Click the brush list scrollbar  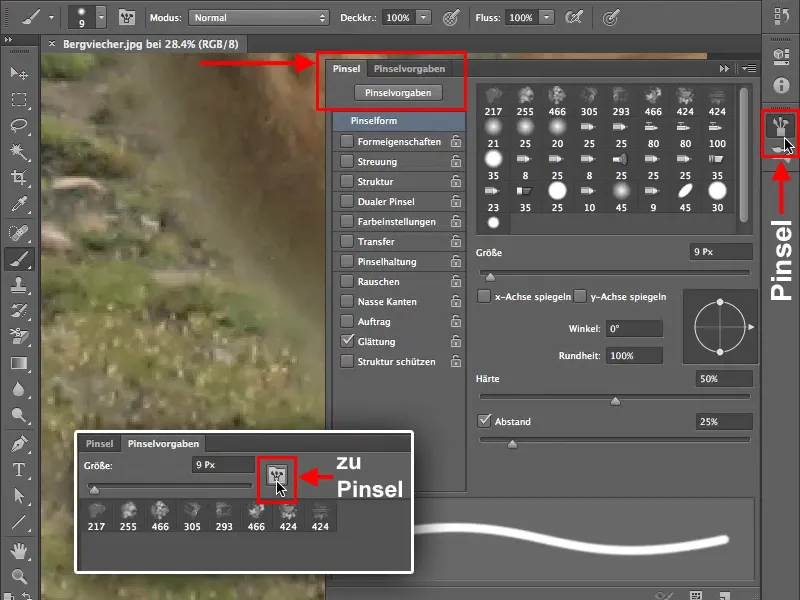click(x=743, y=155)
